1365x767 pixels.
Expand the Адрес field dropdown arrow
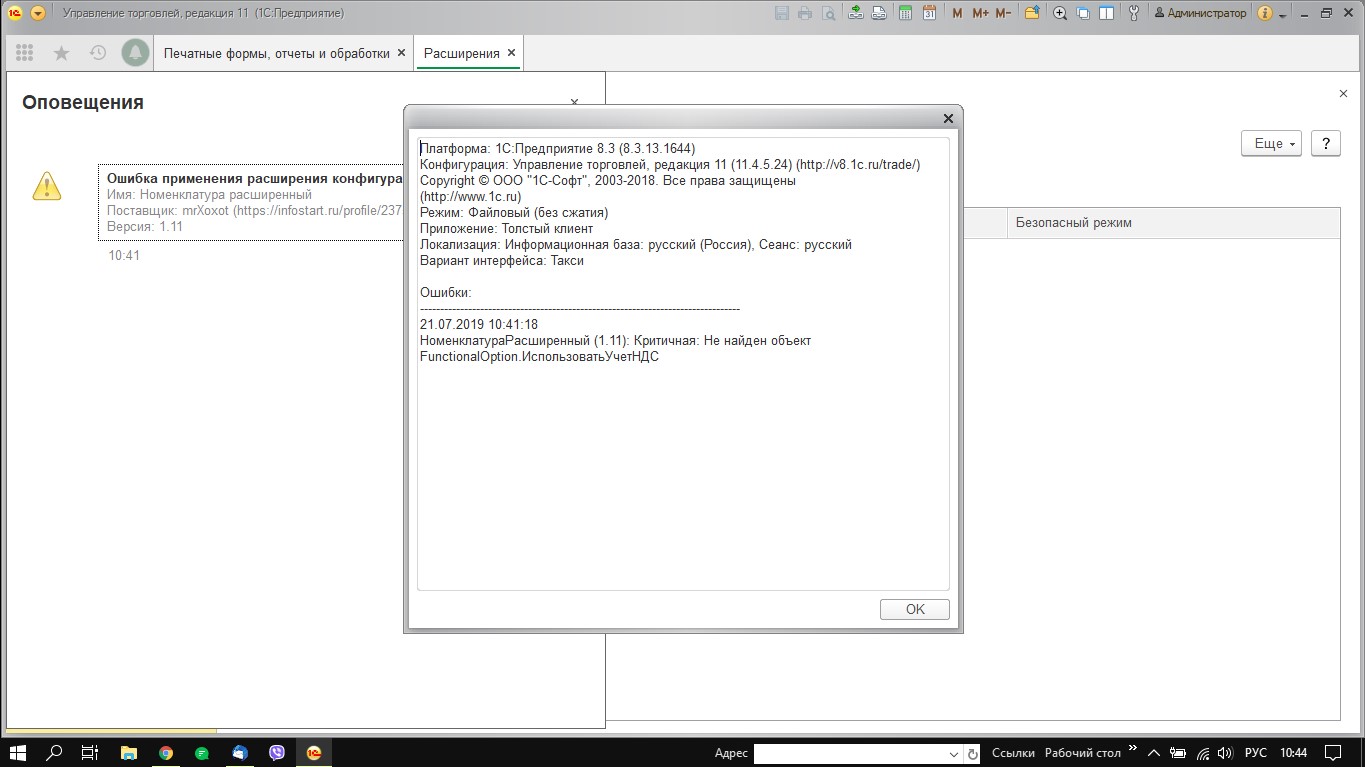[953, 754]
